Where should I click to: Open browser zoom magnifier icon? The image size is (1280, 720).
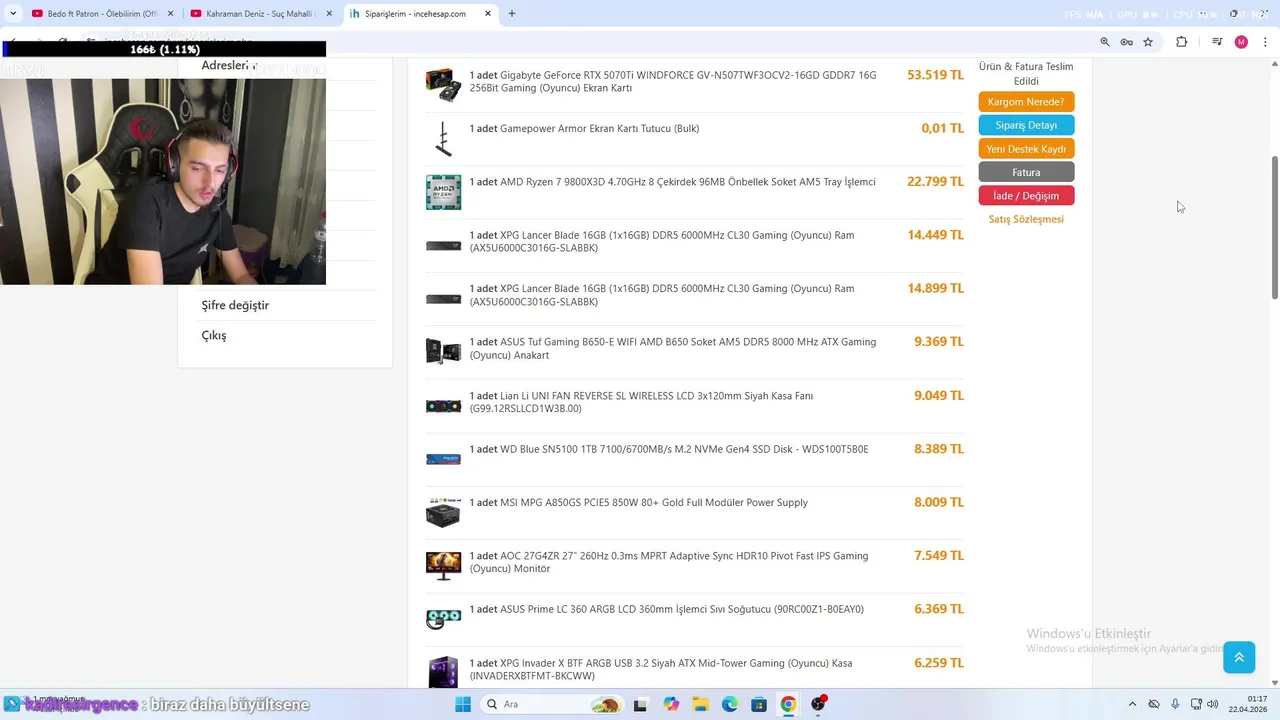point(1105,42)
